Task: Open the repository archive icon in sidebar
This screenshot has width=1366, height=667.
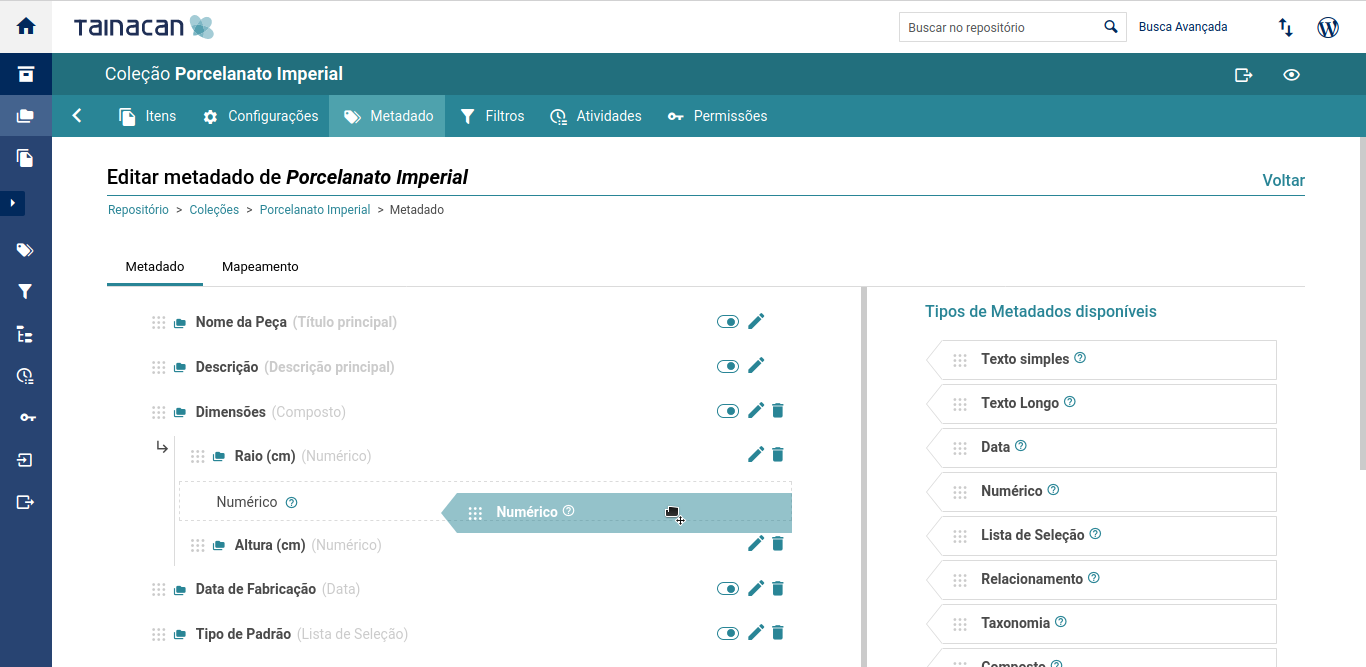Action: (x=26, y=74)
